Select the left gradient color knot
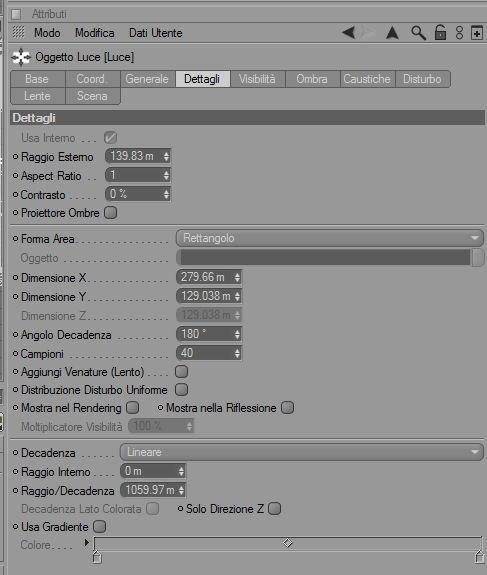 click(x=96, y=557)
